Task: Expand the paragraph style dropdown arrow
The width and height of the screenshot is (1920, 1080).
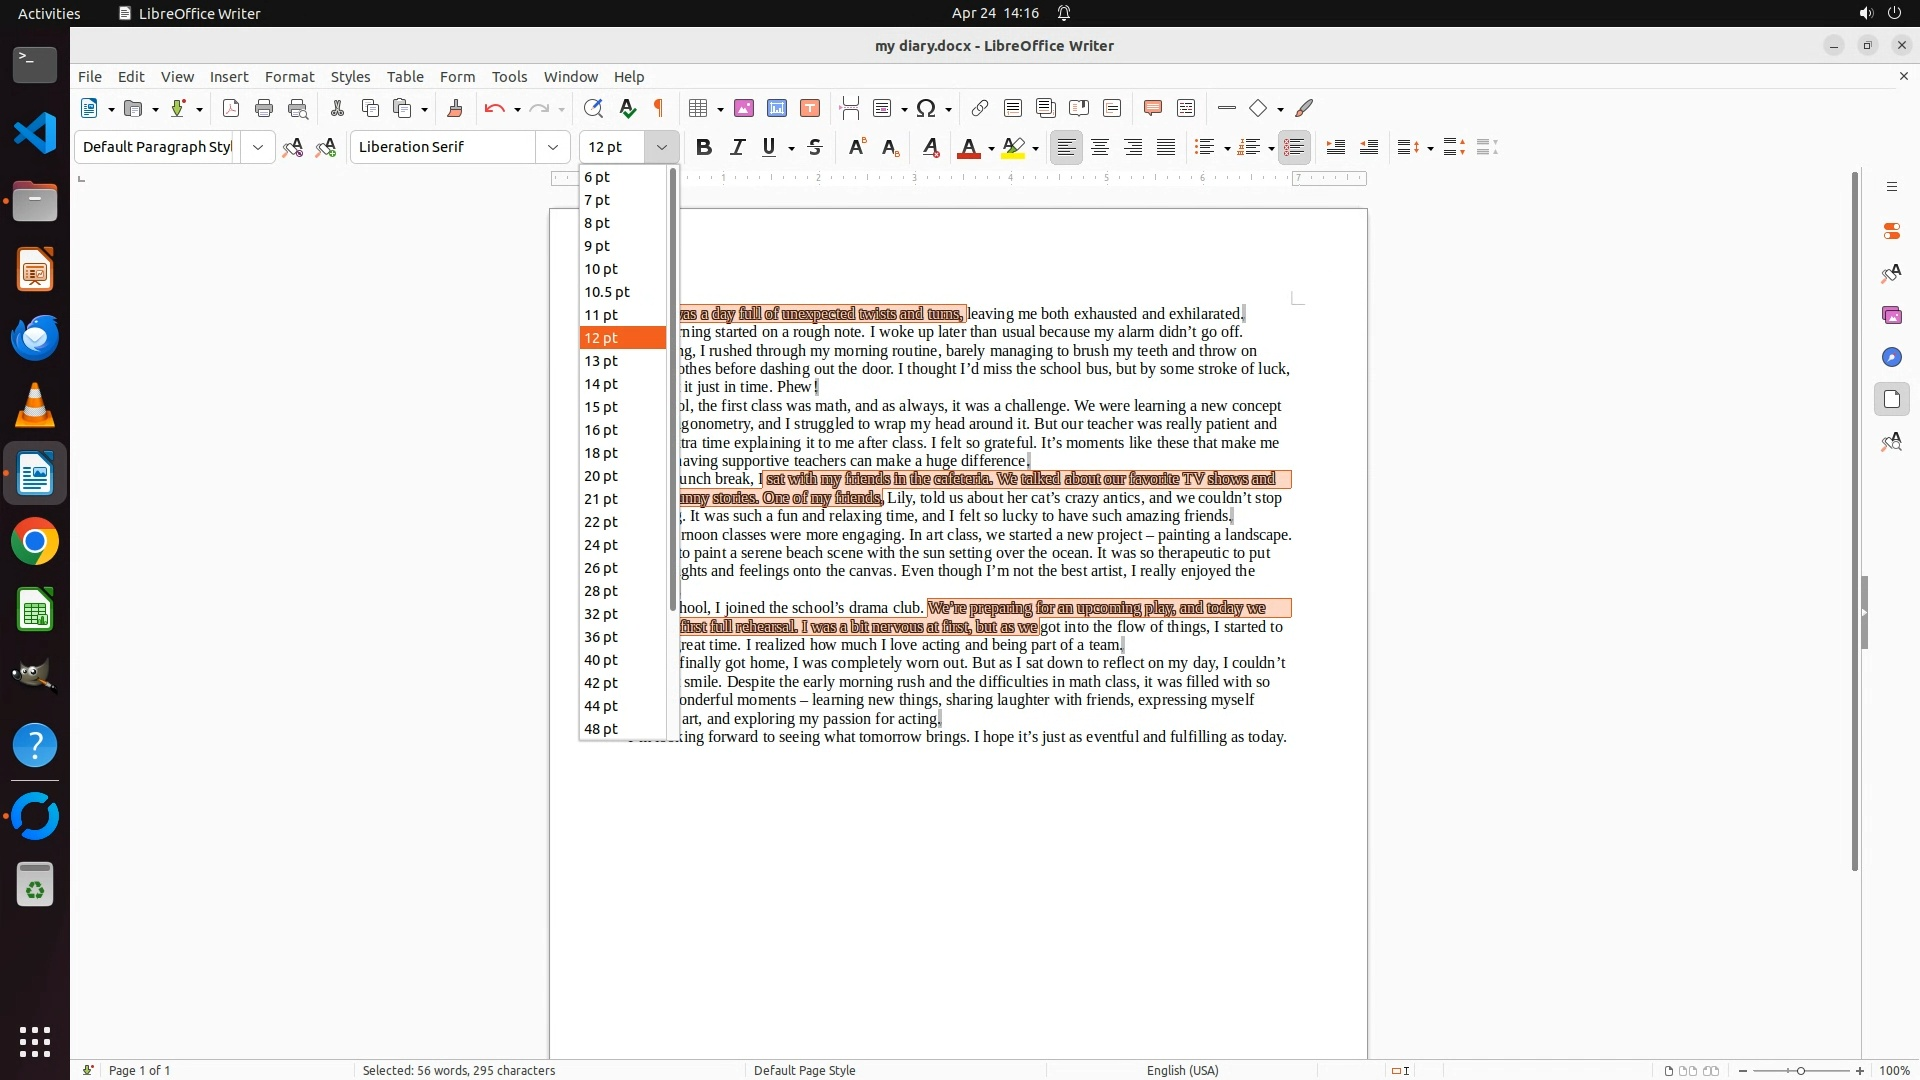Action: [258, 147]
